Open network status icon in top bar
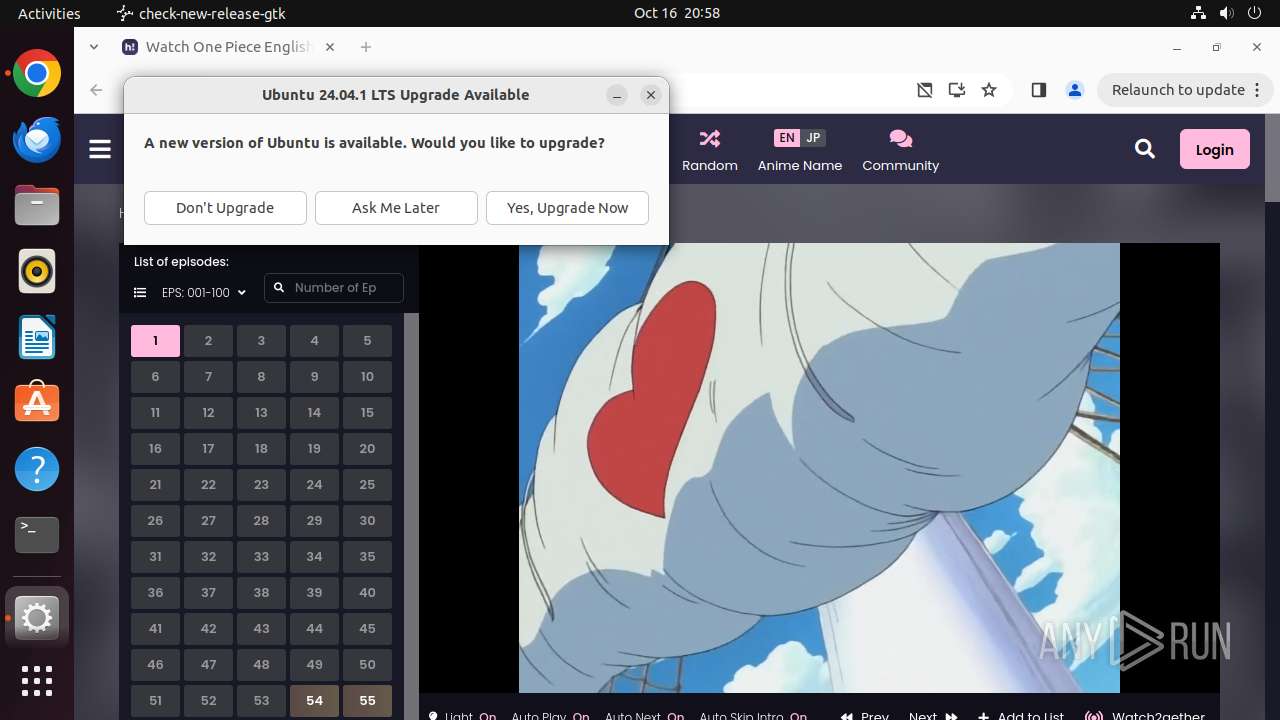Image resolution: width=1280 pixels, height=720 pixels. 1198,13
